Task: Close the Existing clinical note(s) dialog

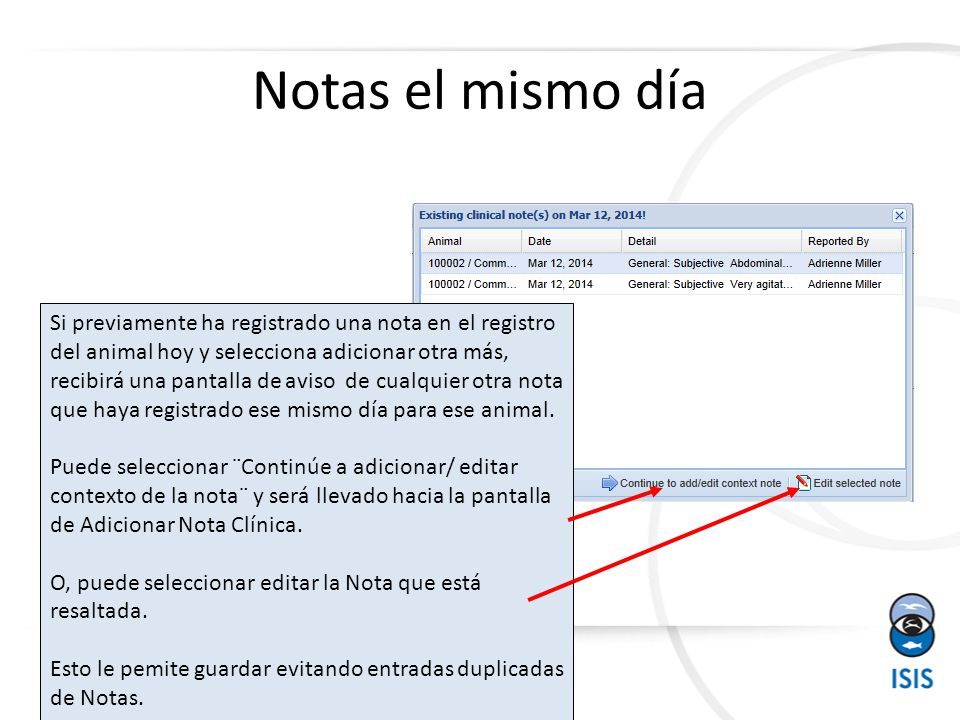Action: [x=899, y=216]
